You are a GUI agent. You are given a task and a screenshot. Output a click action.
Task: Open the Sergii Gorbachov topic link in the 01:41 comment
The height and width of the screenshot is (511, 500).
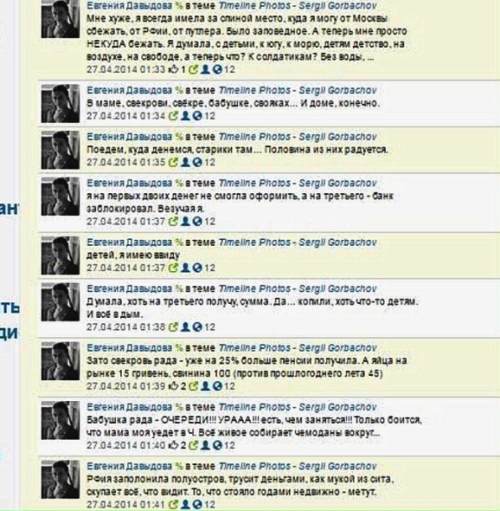click(338, 466)
